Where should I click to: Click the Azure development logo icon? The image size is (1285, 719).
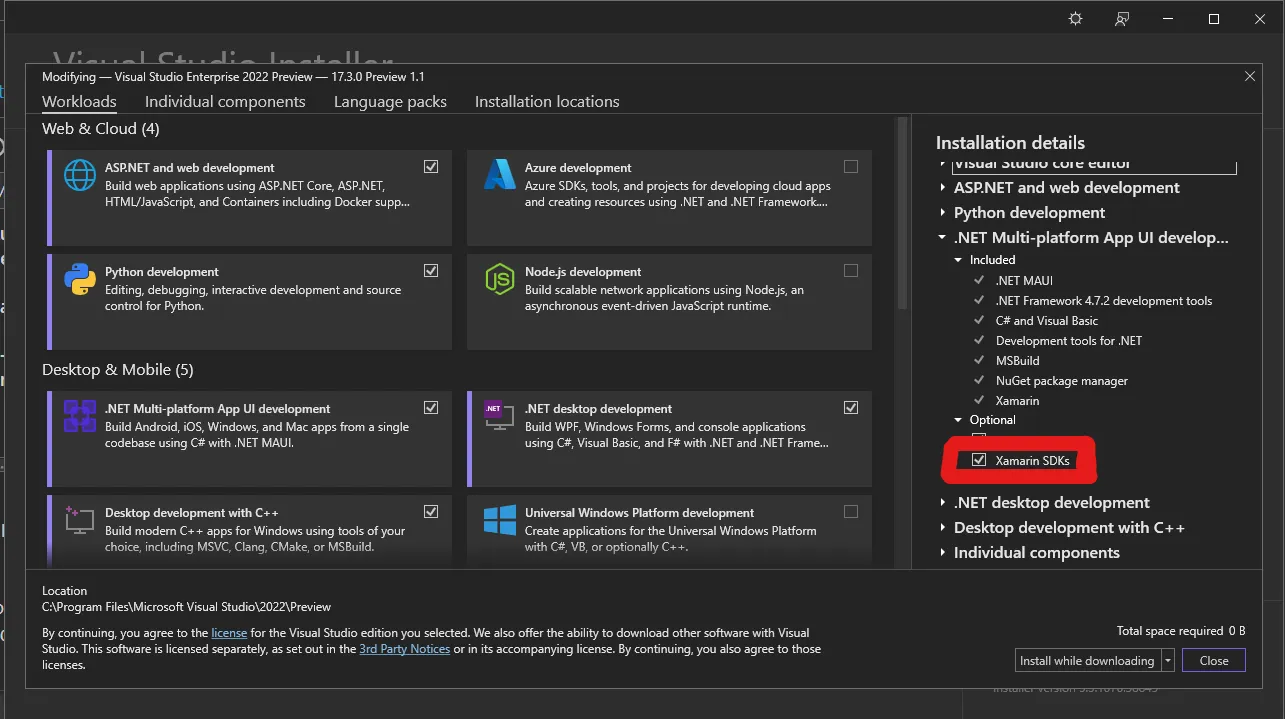500,175
